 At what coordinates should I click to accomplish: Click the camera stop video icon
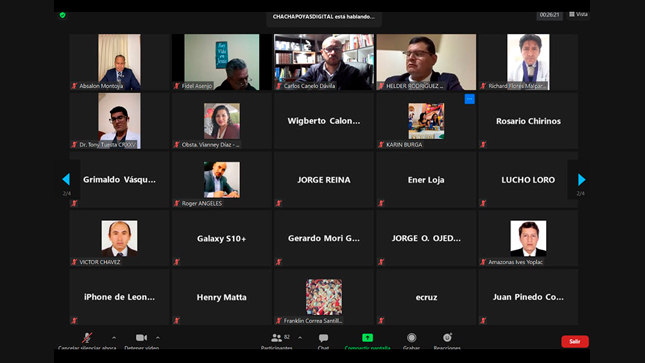pos(142,337)
